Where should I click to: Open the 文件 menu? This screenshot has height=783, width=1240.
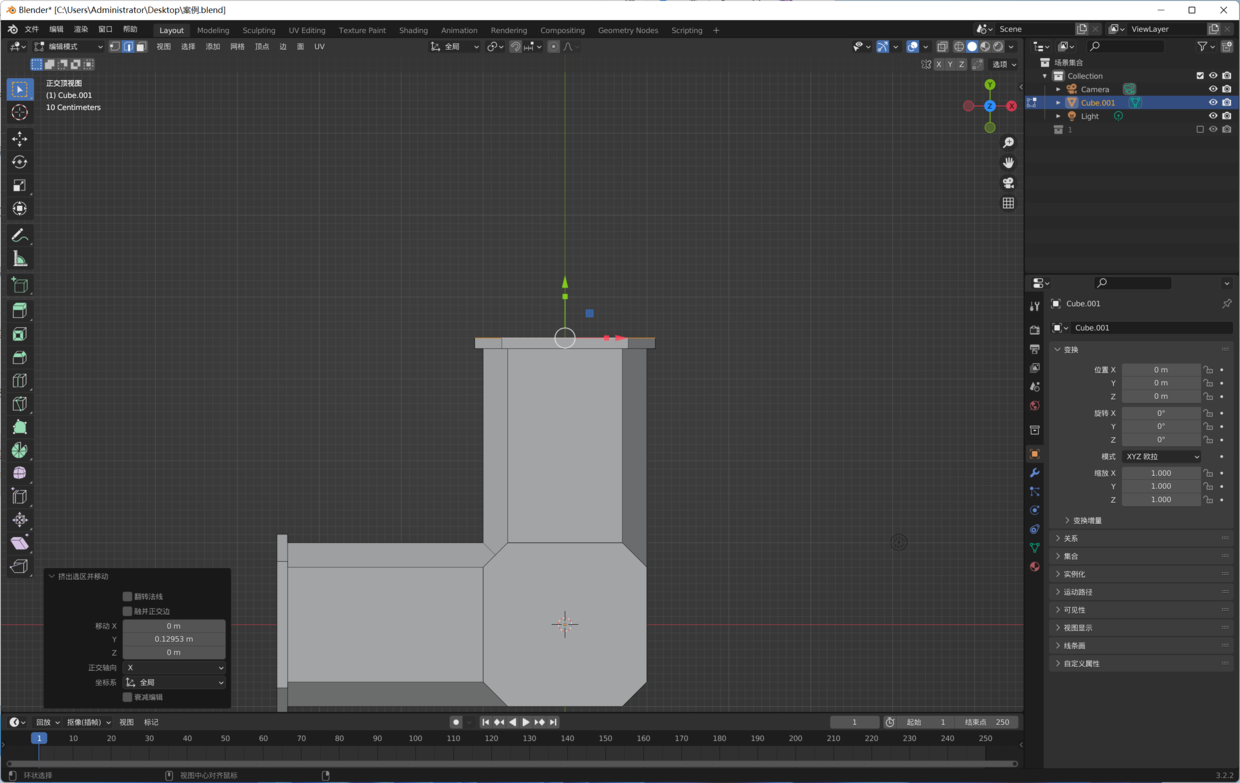click(32, 30)
